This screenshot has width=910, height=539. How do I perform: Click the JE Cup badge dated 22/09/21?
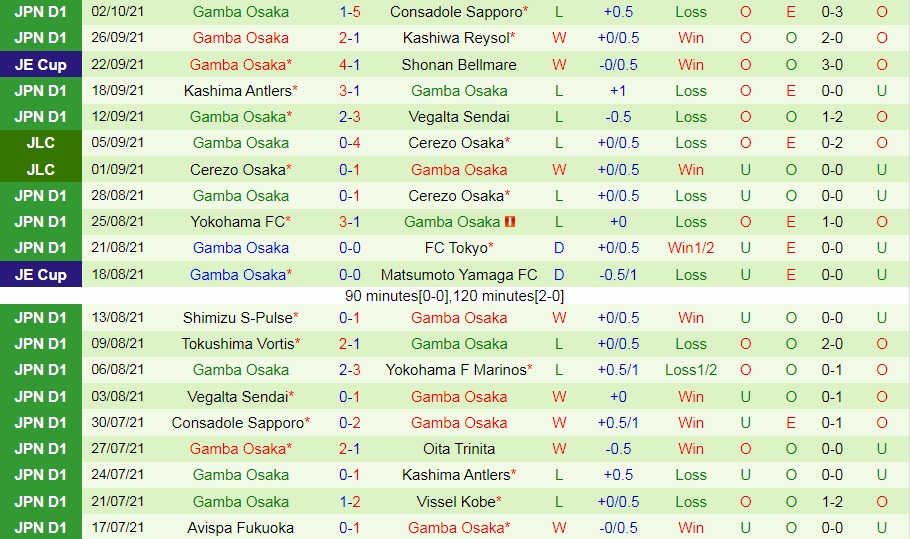41,64
